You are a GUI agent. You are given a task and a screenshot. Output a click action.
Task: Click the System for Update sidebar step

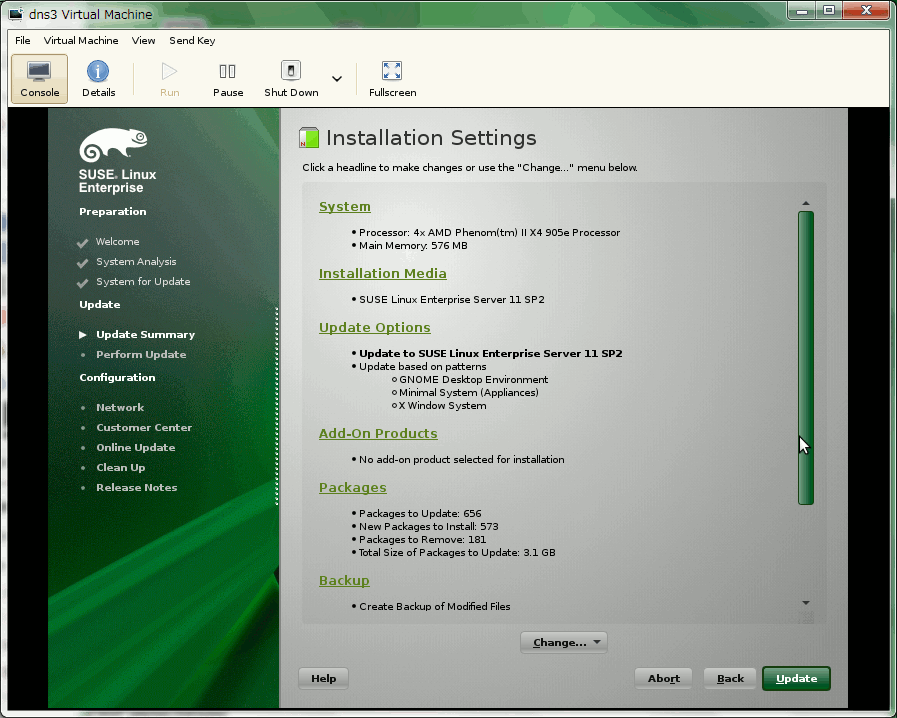[x=143, y=281]
